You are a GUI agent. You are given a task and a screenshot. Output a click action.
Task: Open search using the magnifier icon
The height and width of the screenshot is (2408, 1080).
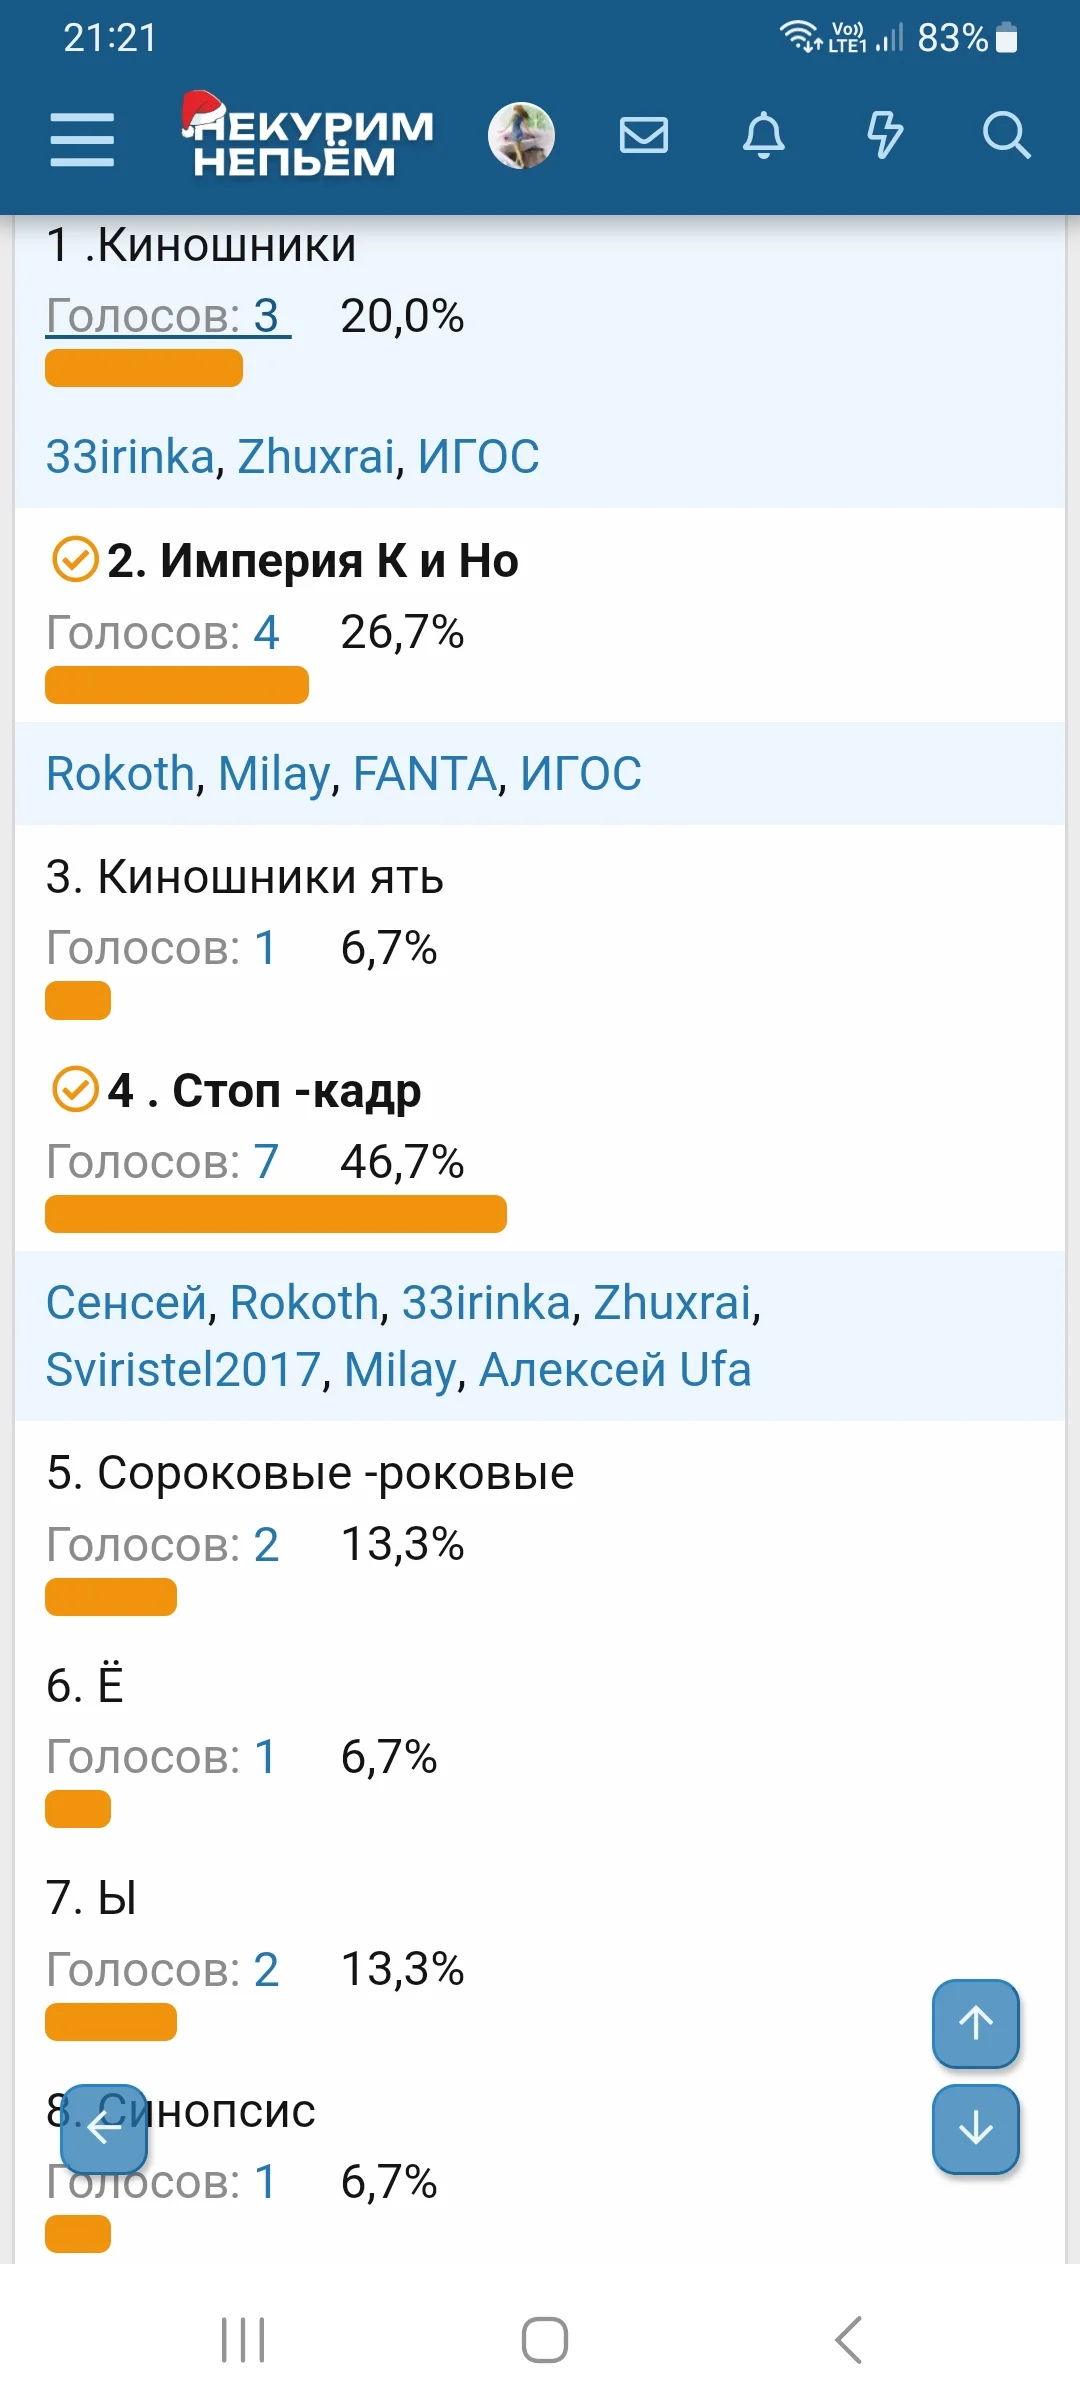[x=1007, y=137]
